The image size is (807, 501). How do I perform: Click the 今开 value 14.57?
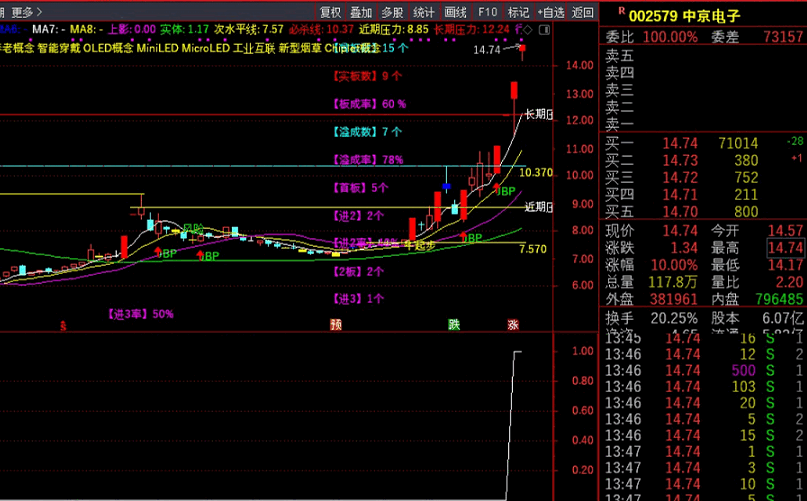(785, 231)
